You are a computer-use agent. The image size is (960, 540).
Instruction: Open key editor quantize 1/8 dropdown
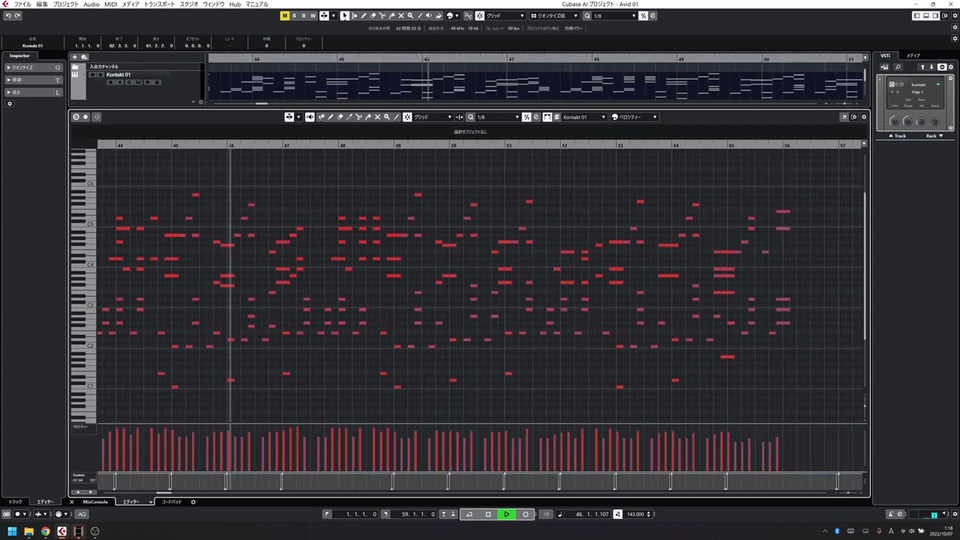[498, 117]
